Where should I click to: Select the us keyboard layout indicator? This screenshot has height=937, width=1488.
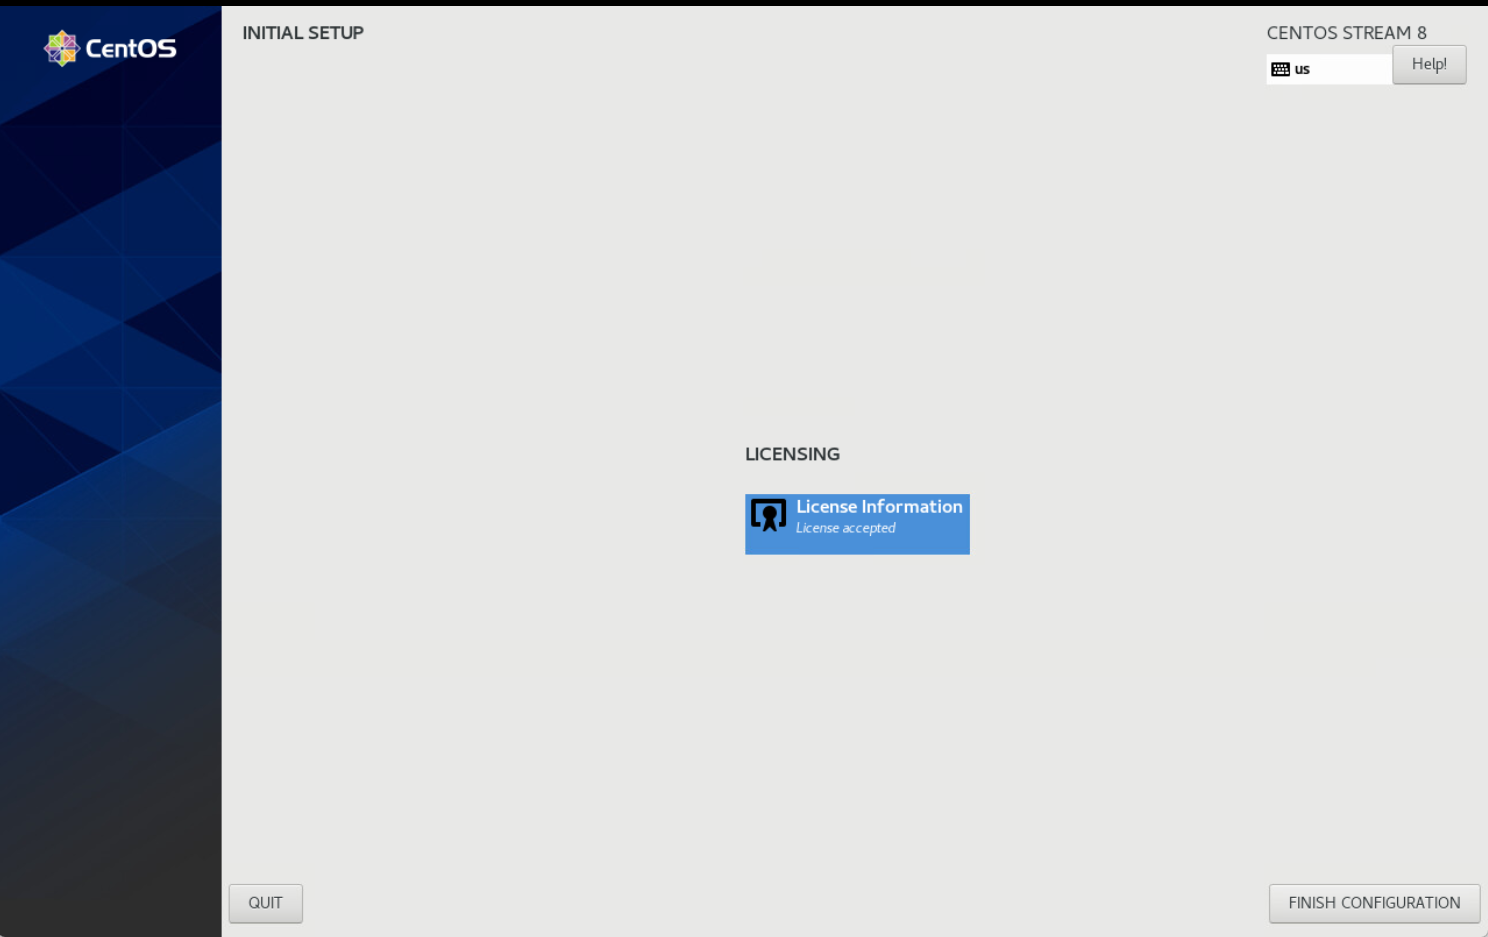coord(1329,69)
